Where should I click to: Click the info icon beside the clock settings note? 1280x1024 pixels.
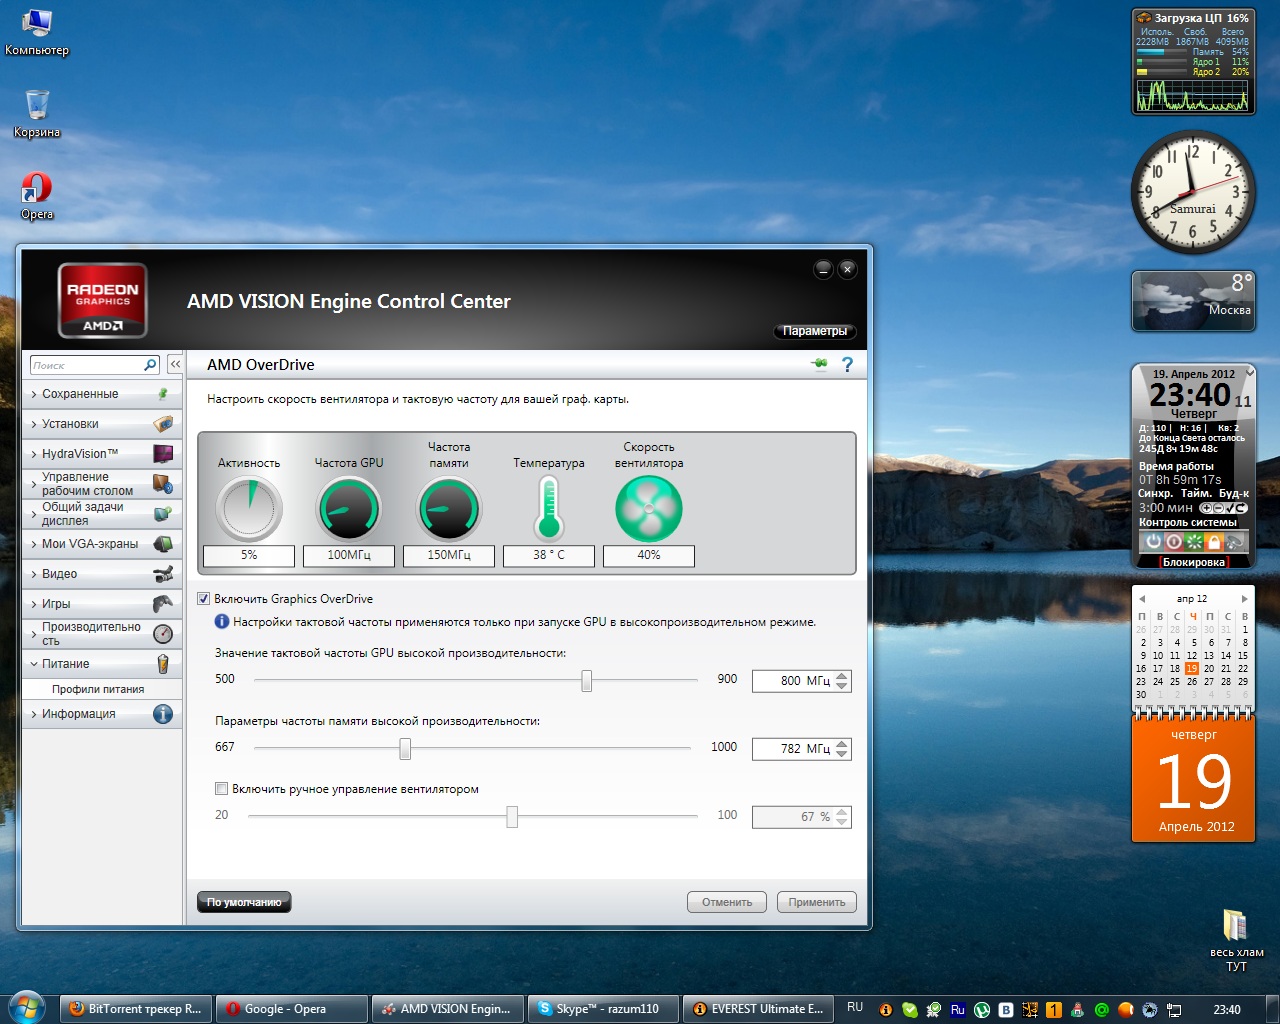[222, 622]
